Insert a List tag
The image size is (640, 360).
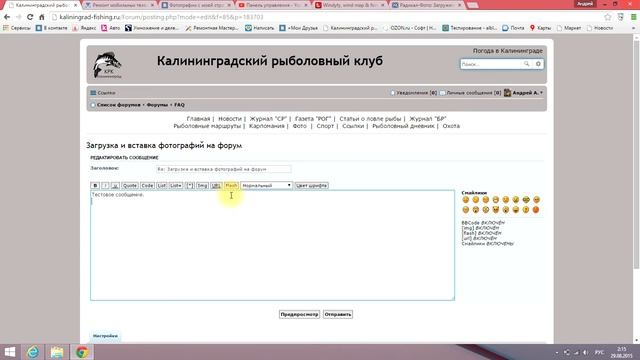(162, 185)
